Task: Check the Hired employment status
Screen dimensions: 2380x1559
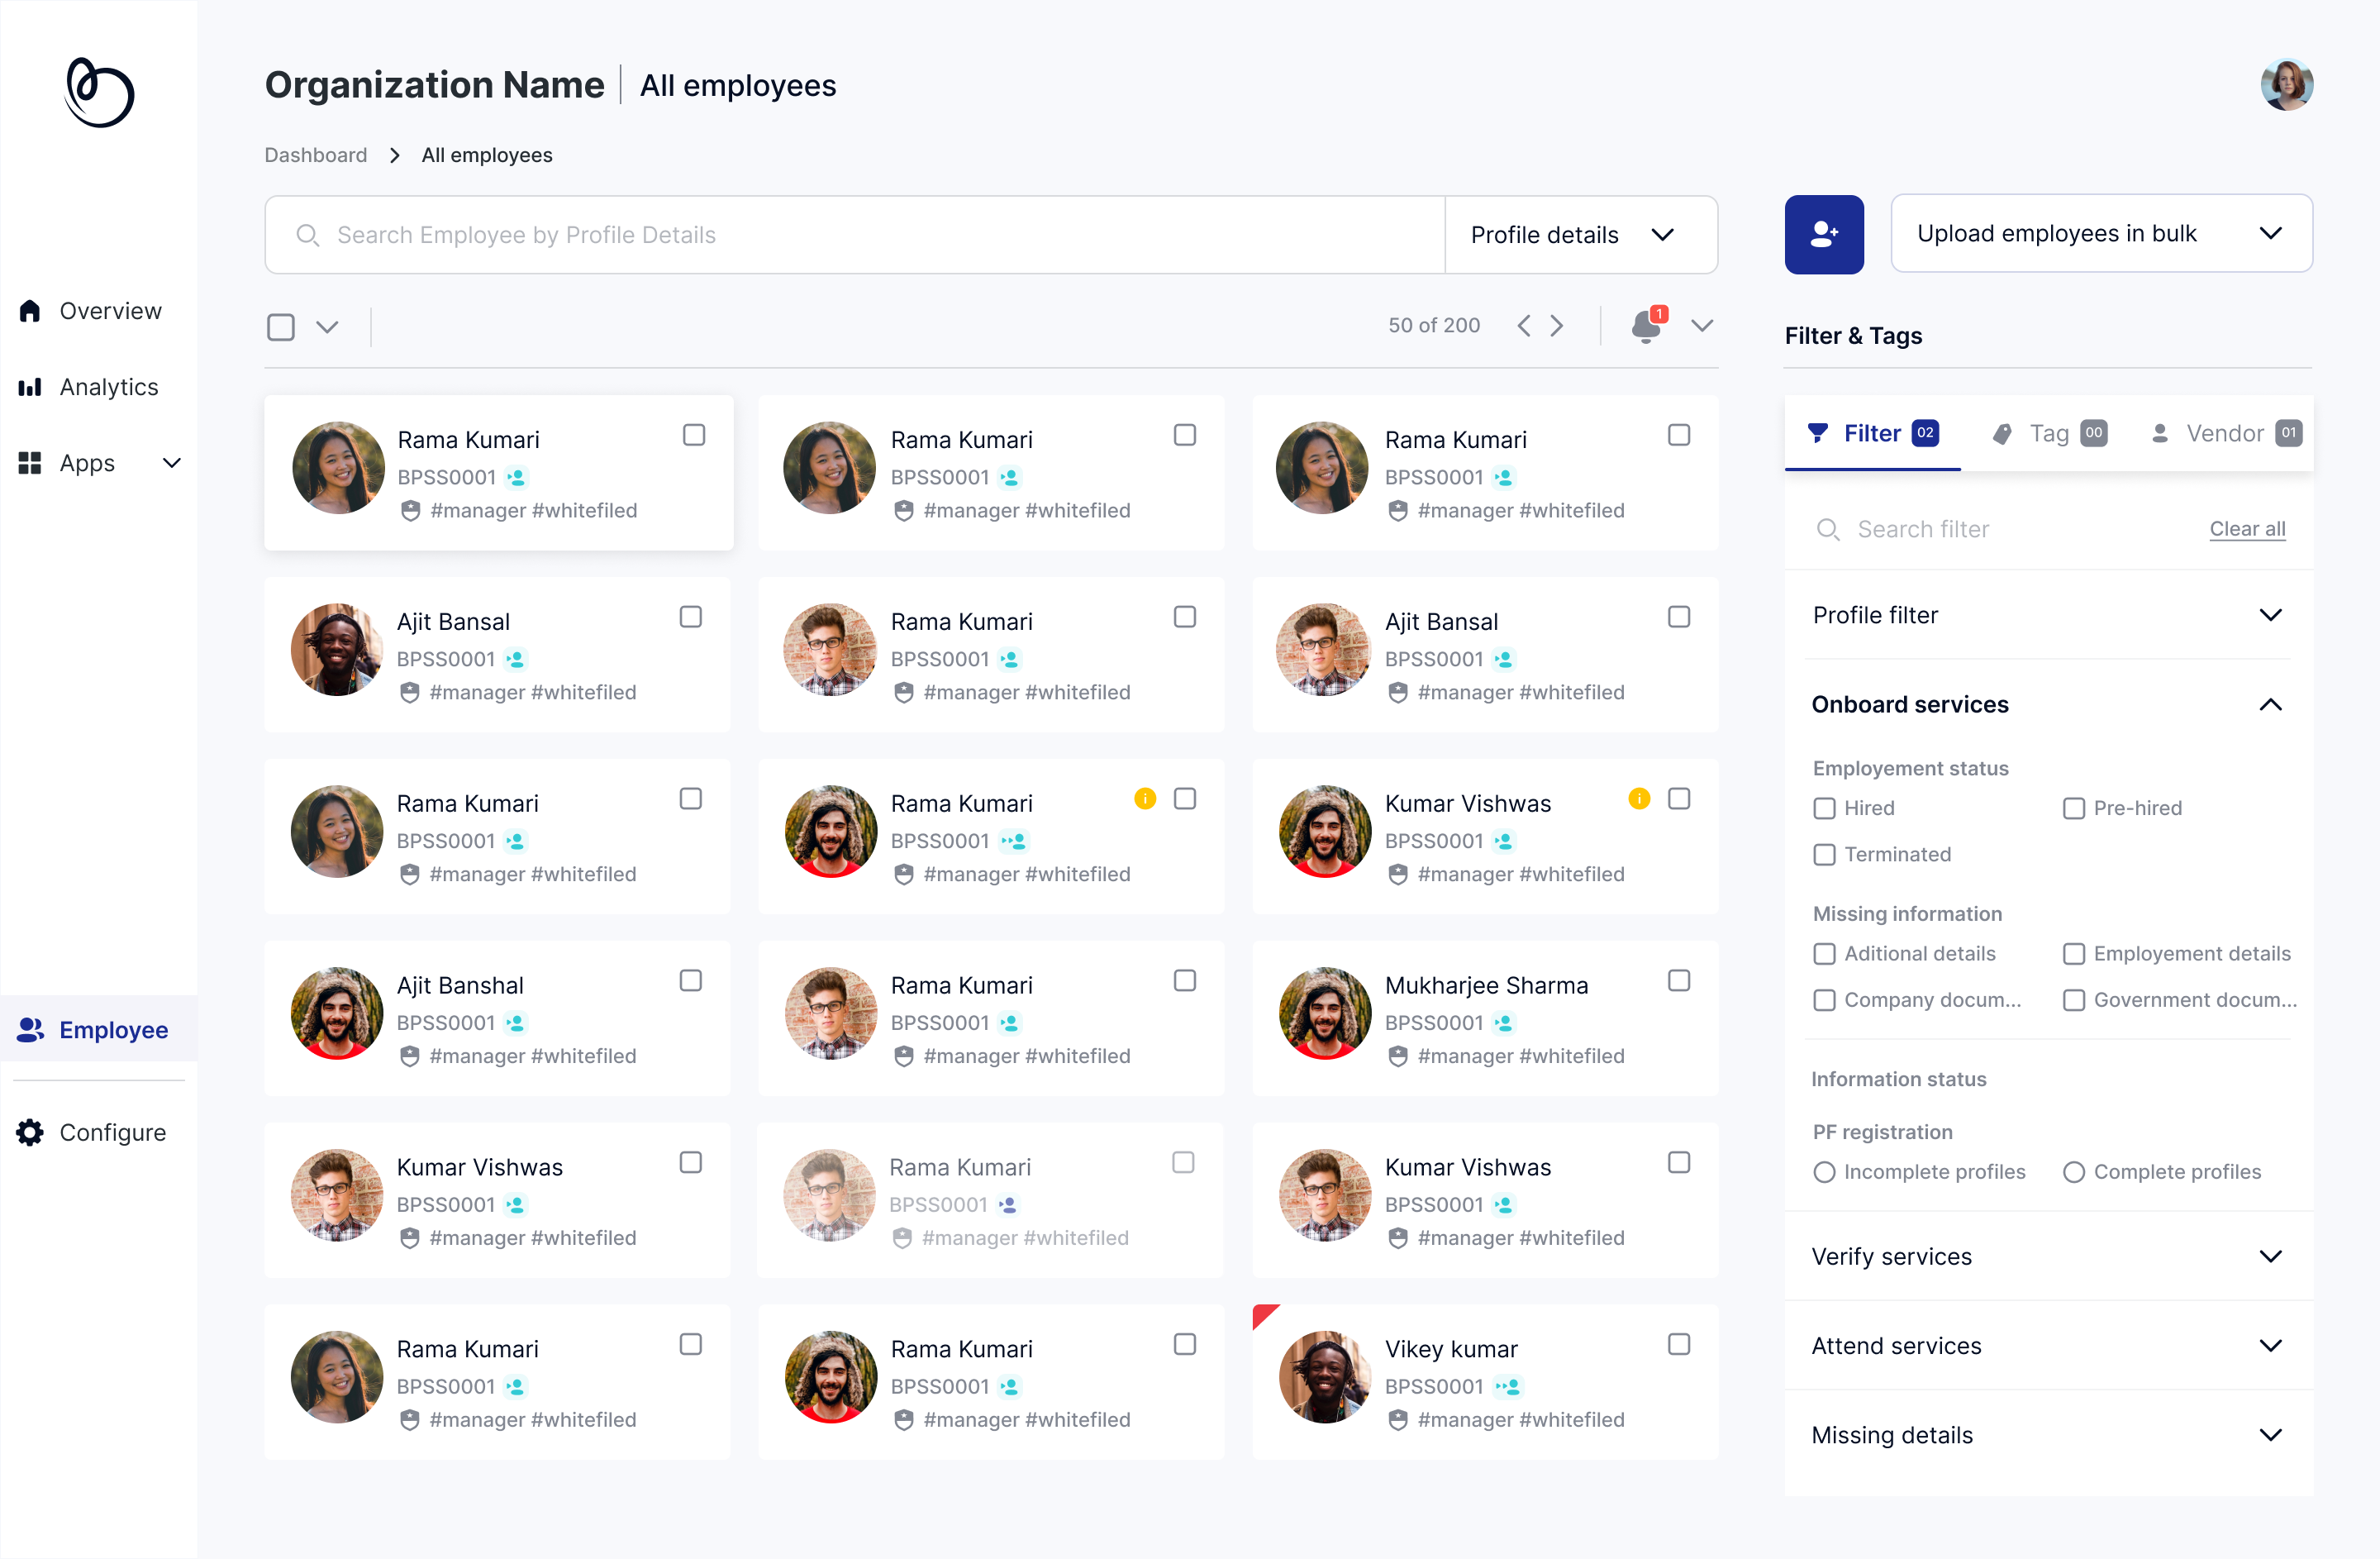Action: (1824, 808)
